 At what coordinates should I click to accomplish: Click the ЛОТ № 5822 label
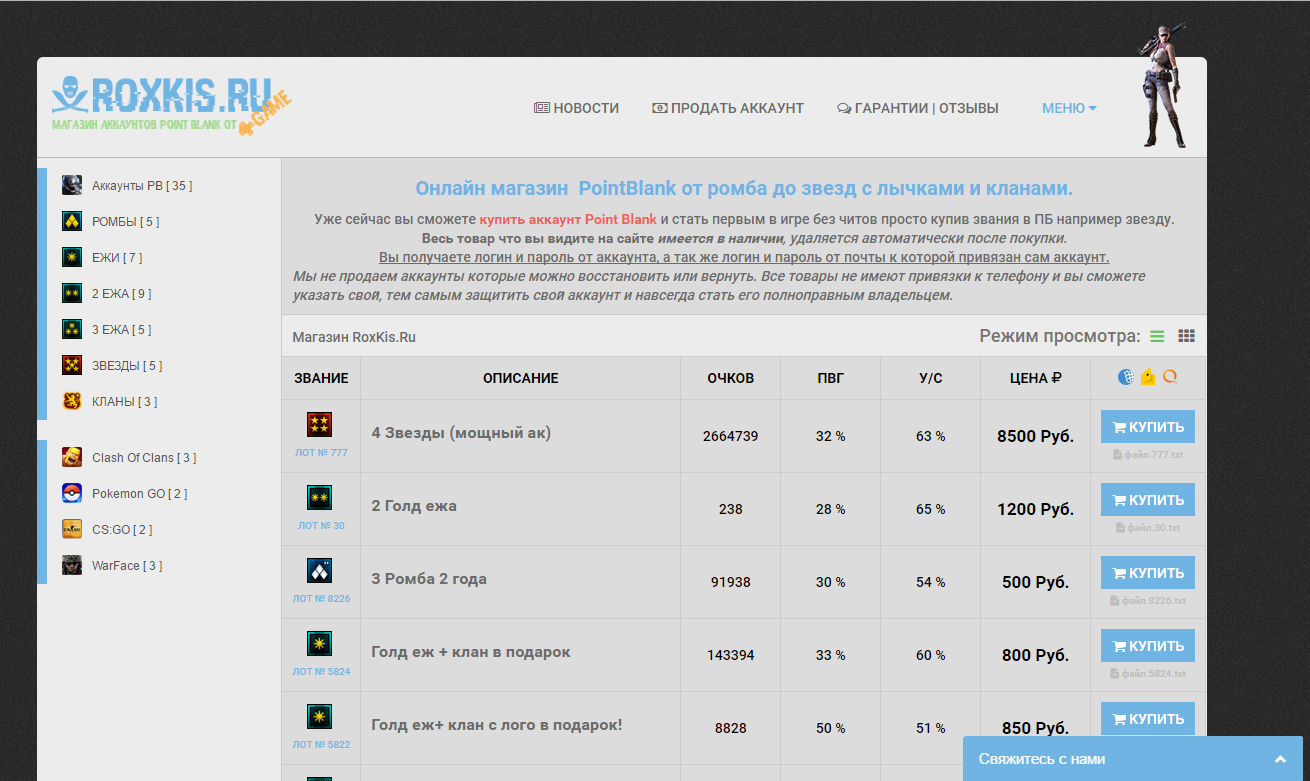(x=321, y=744)
